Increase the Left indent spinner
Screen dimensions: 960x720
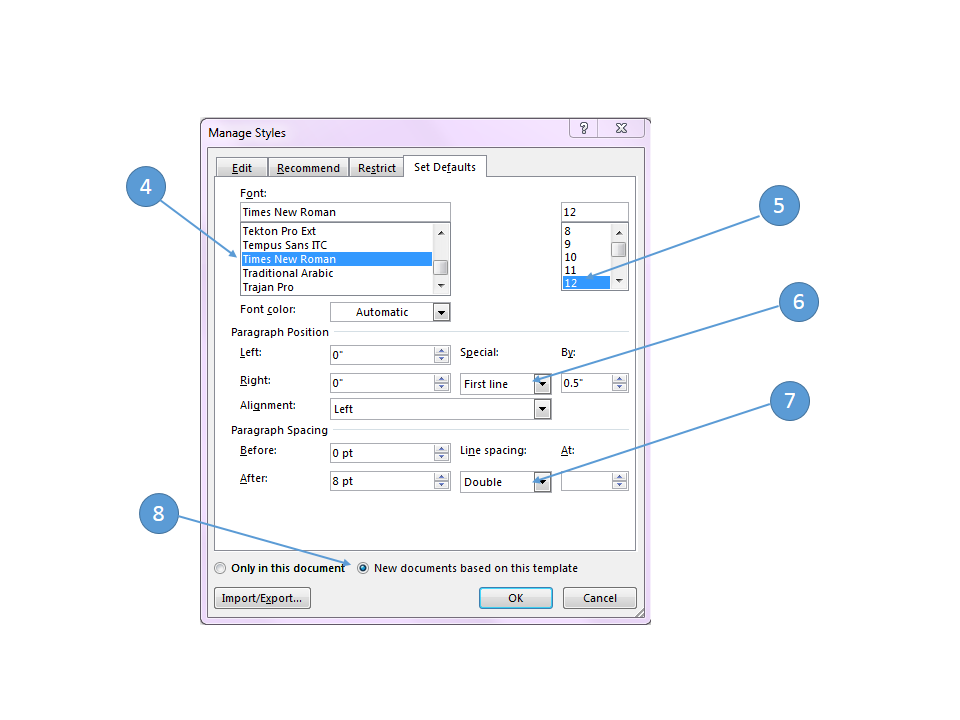(x=441, y=351)
